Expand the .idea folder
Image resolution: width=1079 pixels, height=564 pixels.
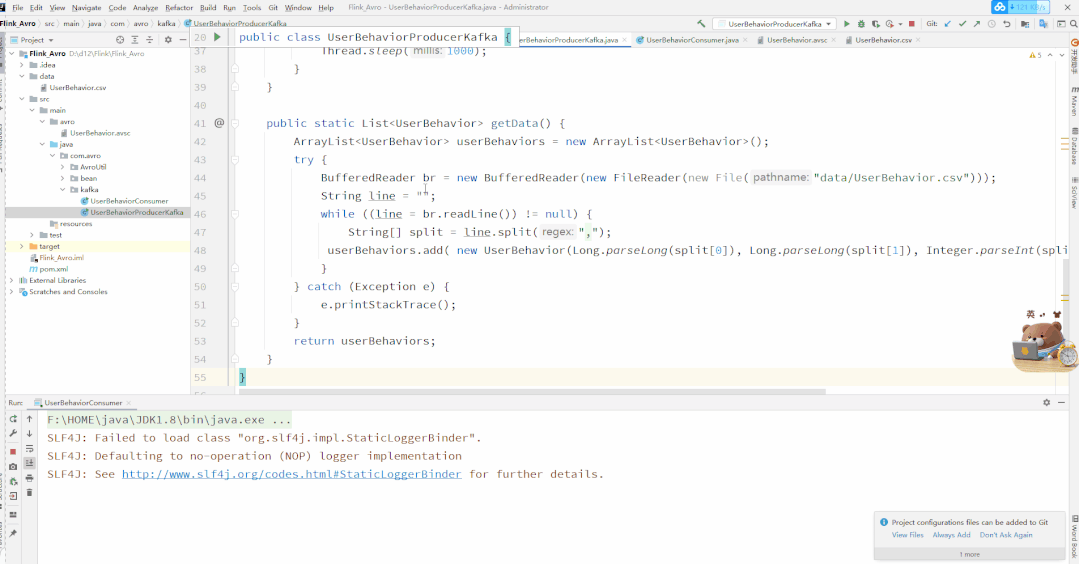tap(22, 65)
